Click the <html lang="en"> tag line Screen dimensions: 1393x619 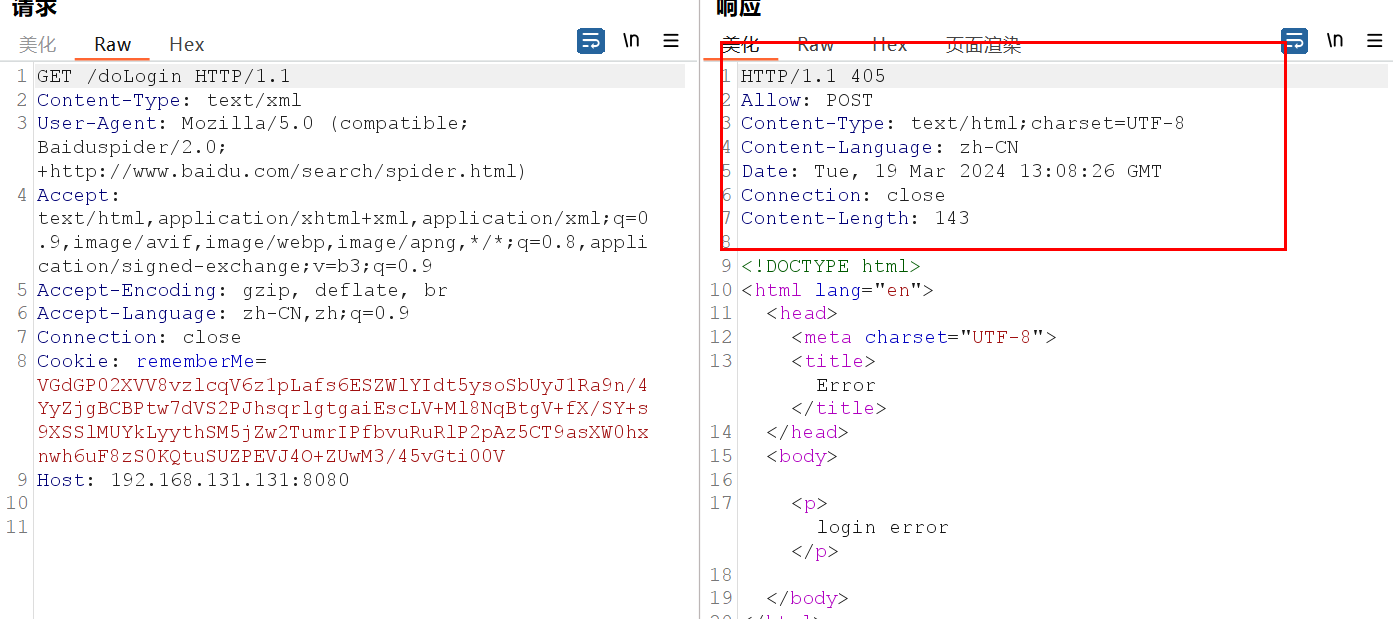(x=837, y=290)
